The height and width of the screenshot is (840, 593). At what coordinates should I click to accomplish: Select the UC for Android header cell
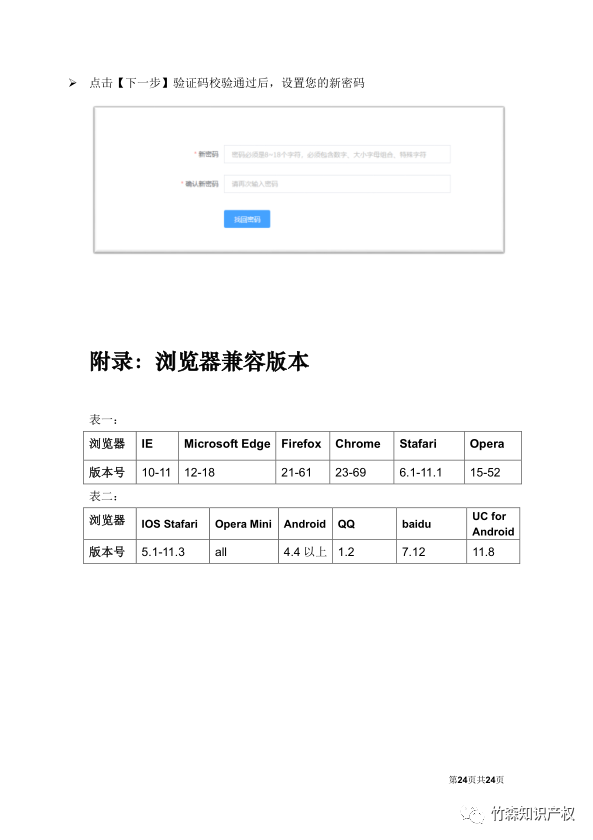493,523
